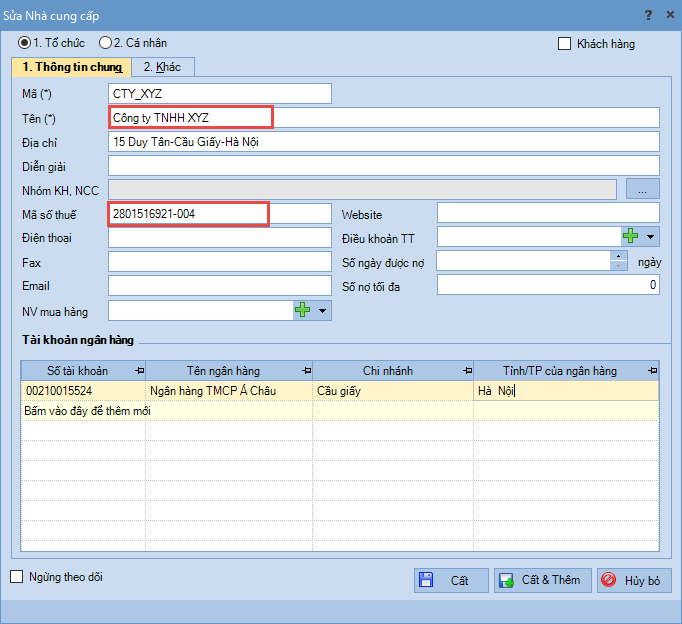682x624 pixels.
Task: Click the ellipsis button beside Nhóm KH, NCC
Action: point(642,189)
